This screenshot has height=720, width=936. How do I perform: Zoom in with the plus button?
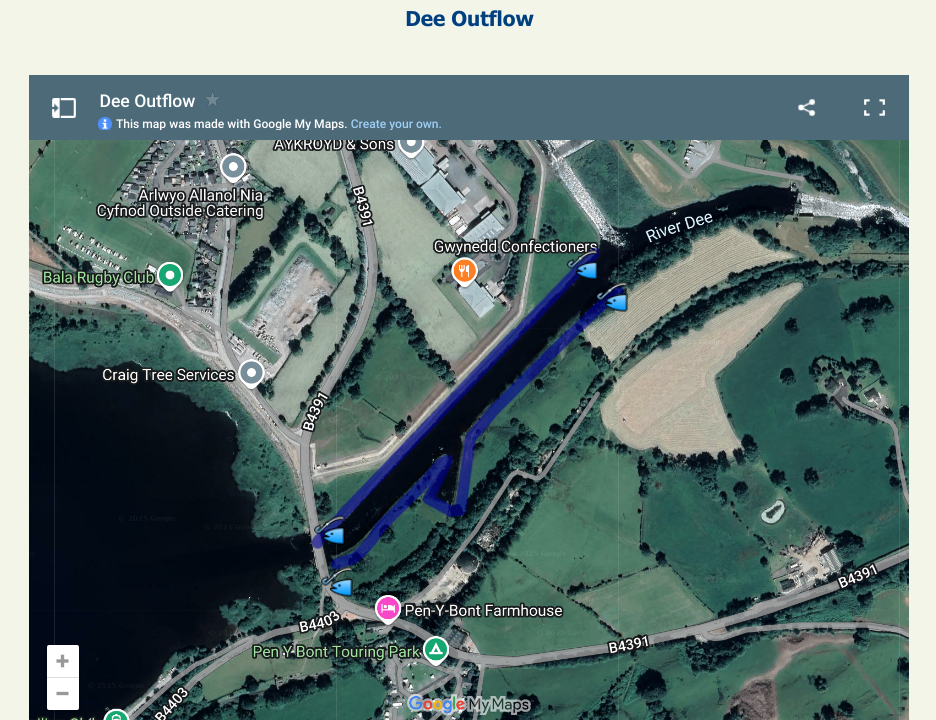63,661
